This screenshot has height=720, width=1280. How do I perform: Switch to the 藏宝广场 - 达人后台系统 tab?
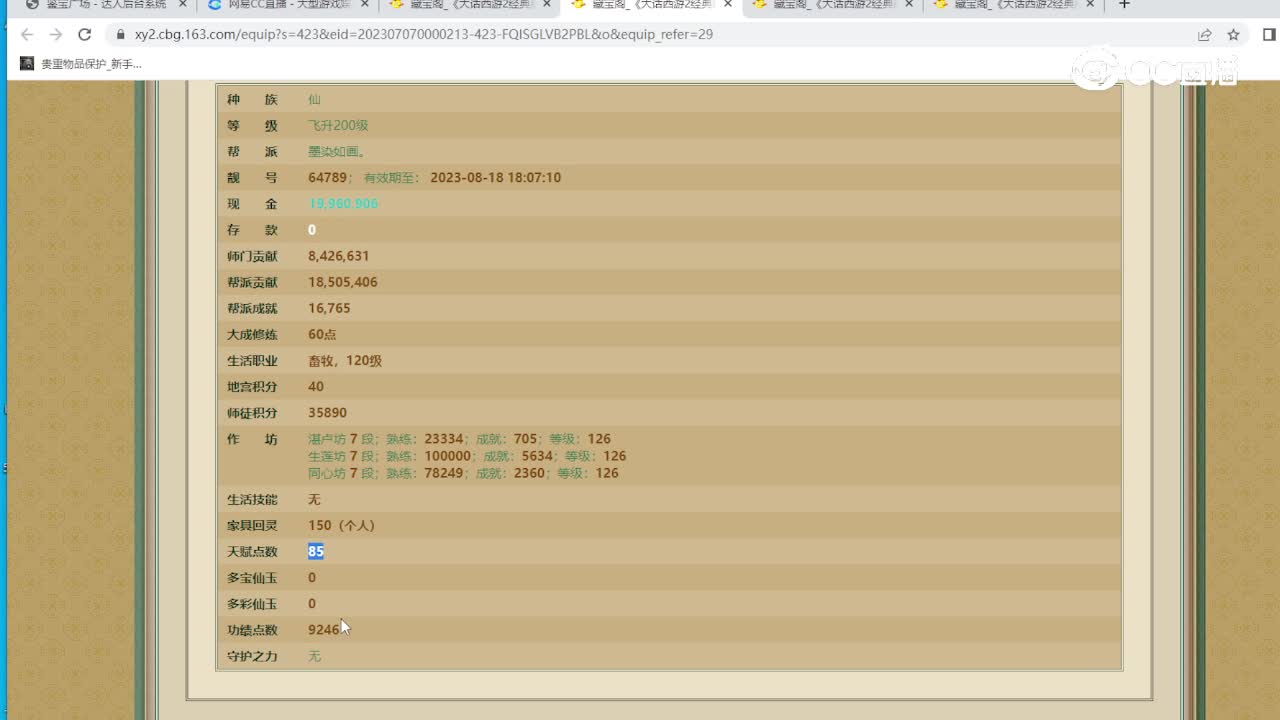click(x=100, y=5)
